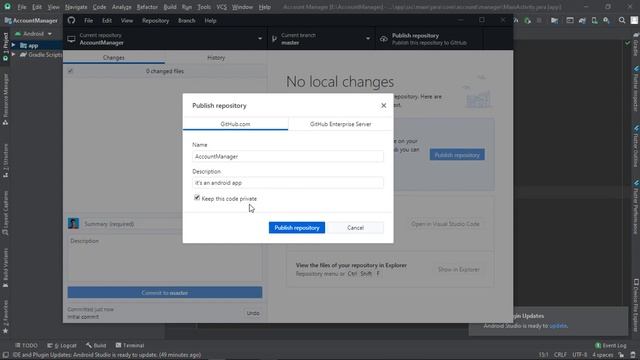Open the AVD Manager phone icon
Image resolution: width=640 pixels, height=360 pixels.
tap(594, 20)
